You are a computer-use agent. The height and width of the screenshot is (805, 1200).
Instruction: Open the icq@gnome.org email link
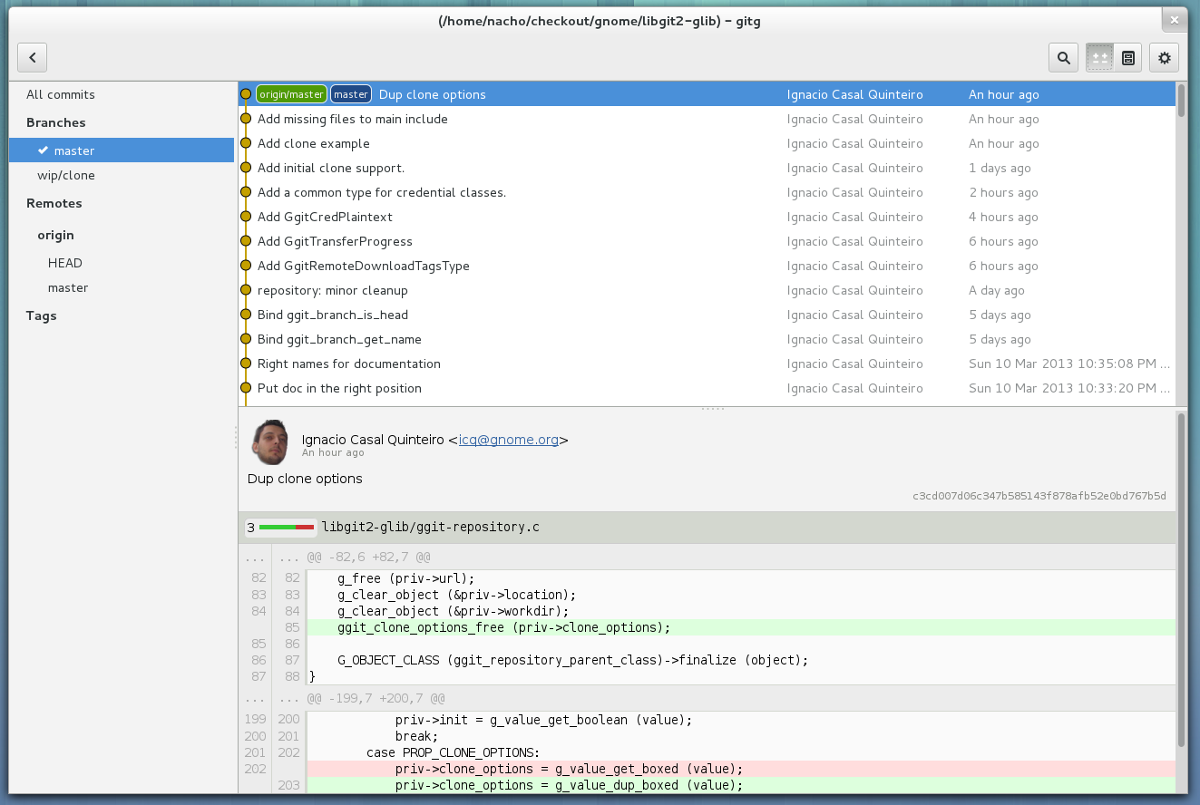pyautogui.click(x=509, y=439)
